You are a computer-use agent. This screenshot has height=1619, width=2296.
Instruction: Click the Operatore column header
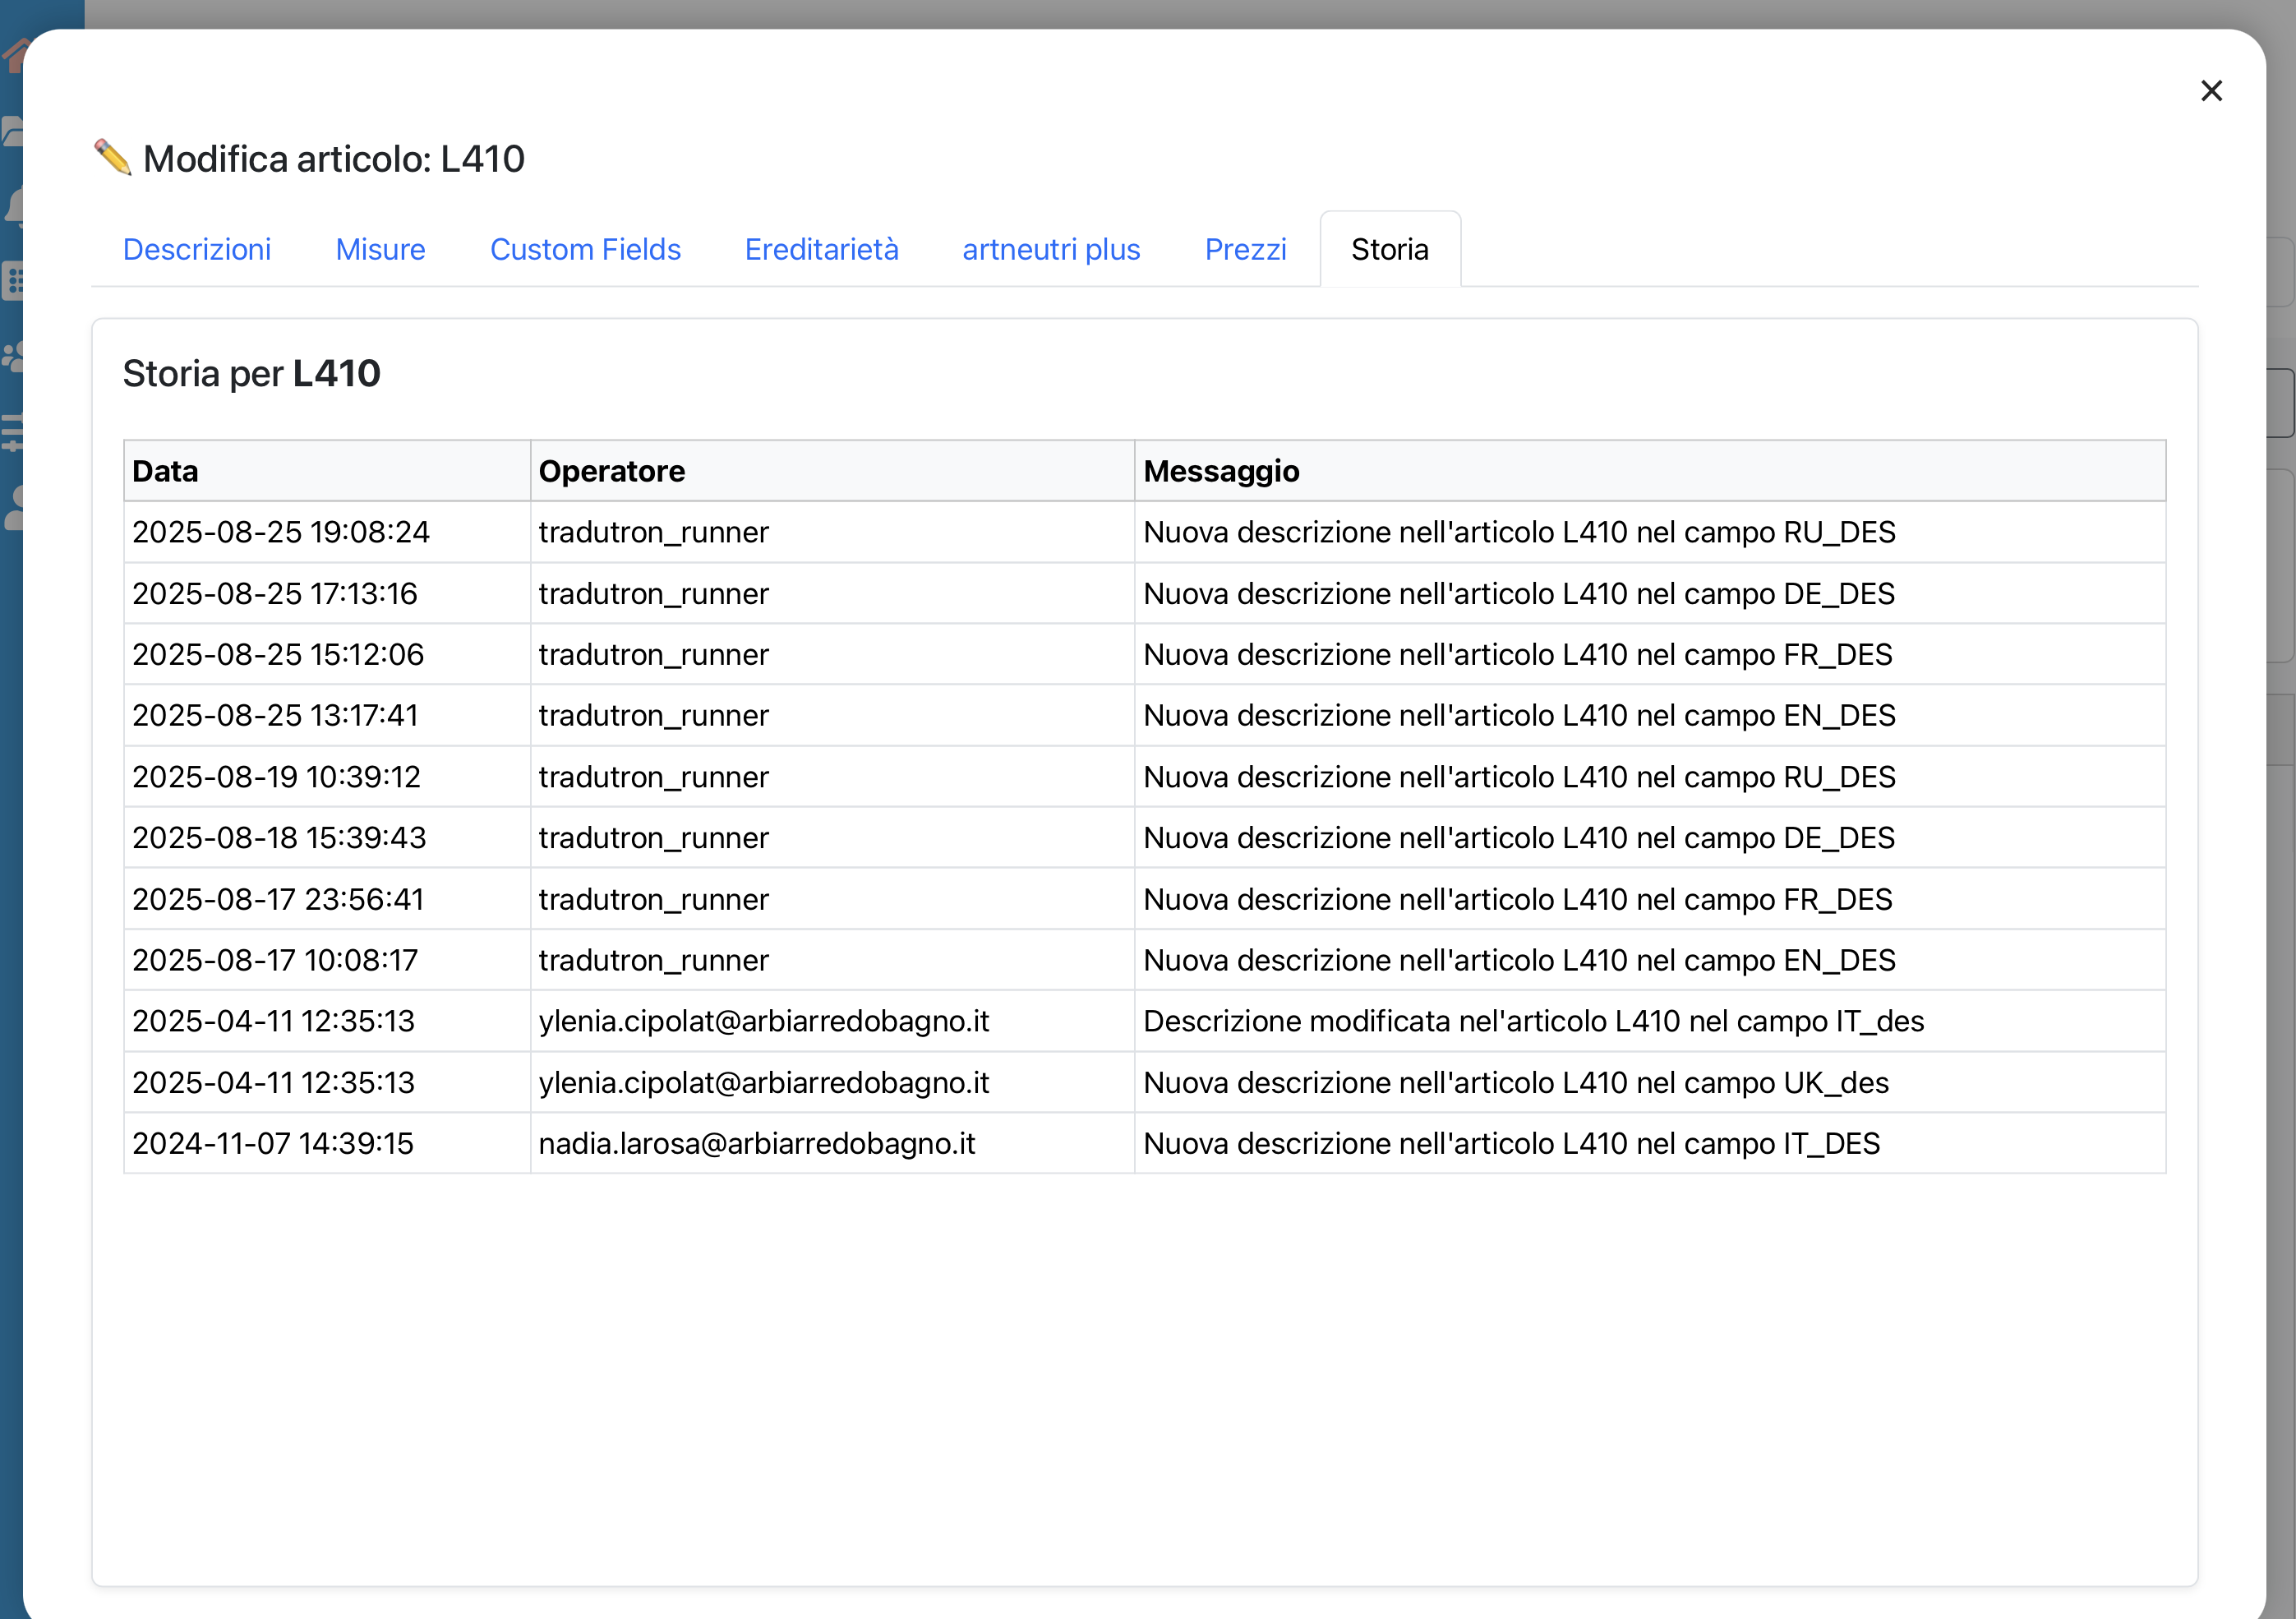[612, 471]
